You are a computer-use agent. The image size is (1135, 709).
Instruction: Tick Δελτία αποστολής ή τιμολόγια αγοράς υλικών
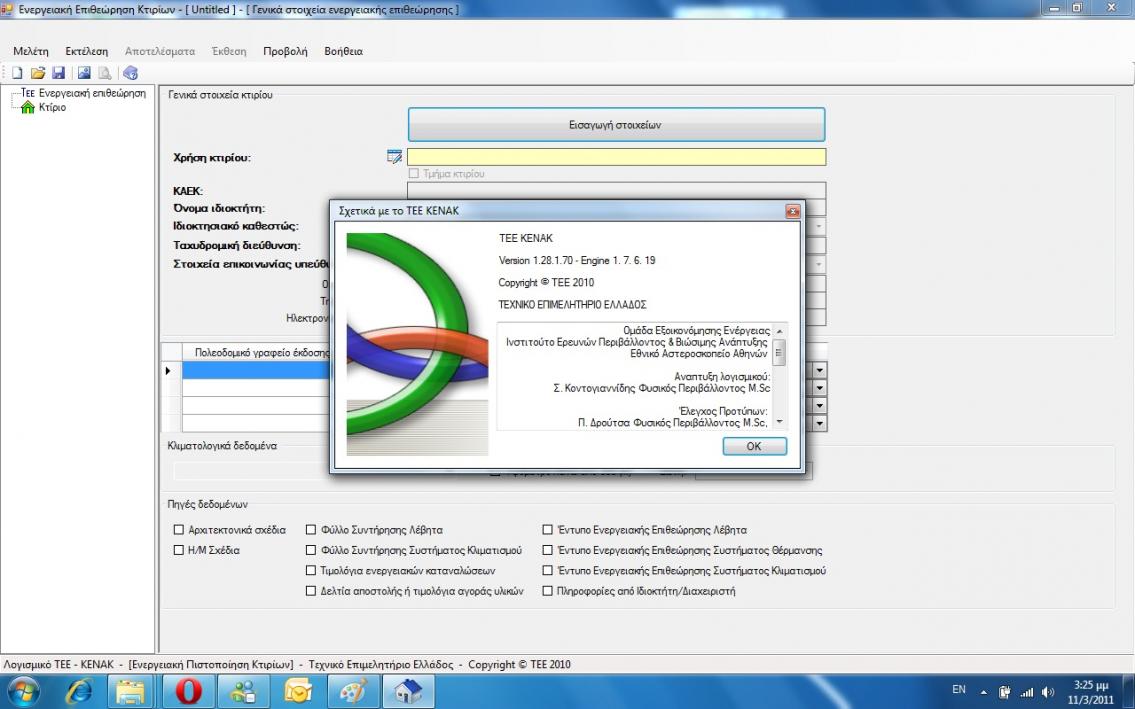(311, 590)
